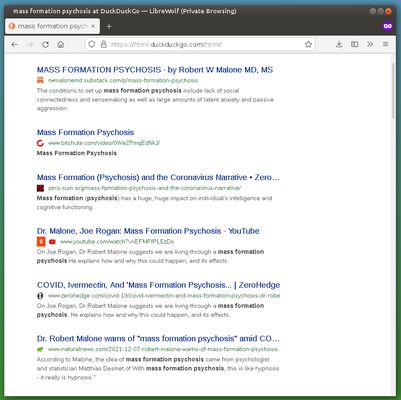Click the padlock site information icon

coord(104,44)
